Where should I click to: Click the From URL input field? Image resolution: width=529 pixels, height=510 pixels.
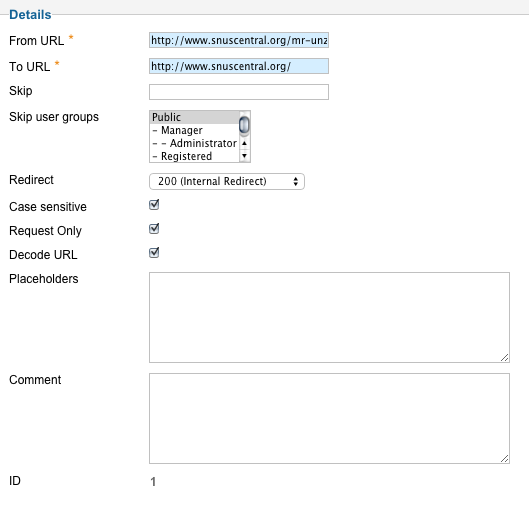(x=239, y=40)
